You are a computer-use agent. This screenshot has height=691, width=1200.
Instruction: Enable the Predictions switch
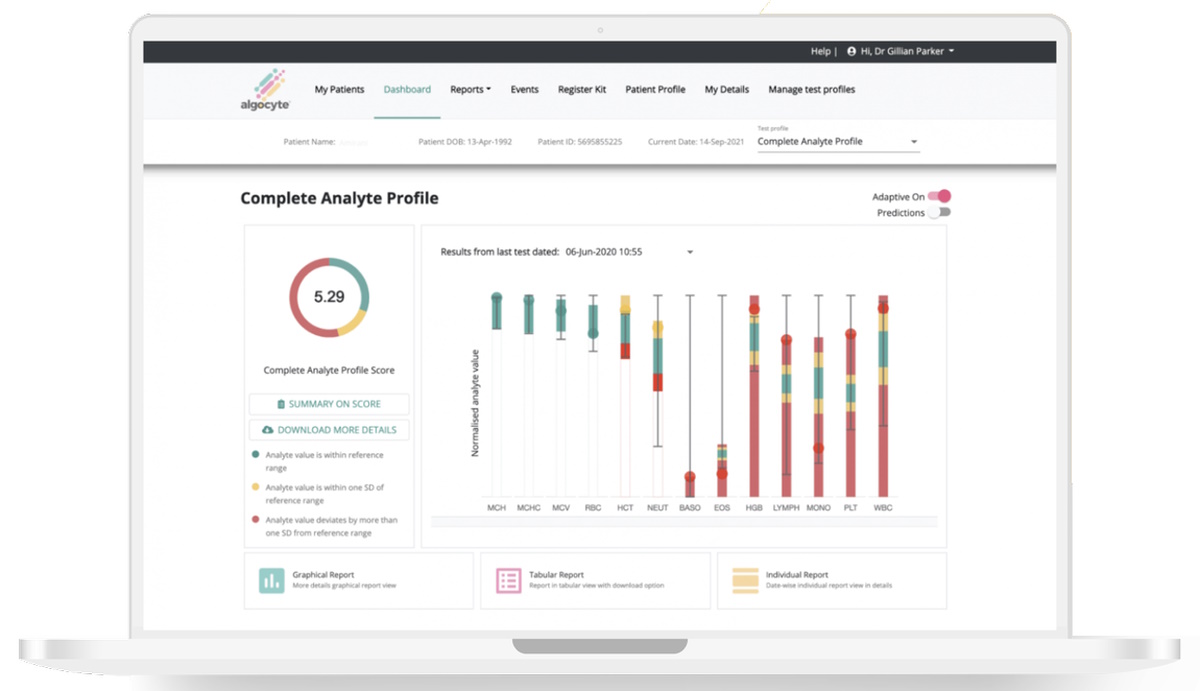[x=939, y=212]
